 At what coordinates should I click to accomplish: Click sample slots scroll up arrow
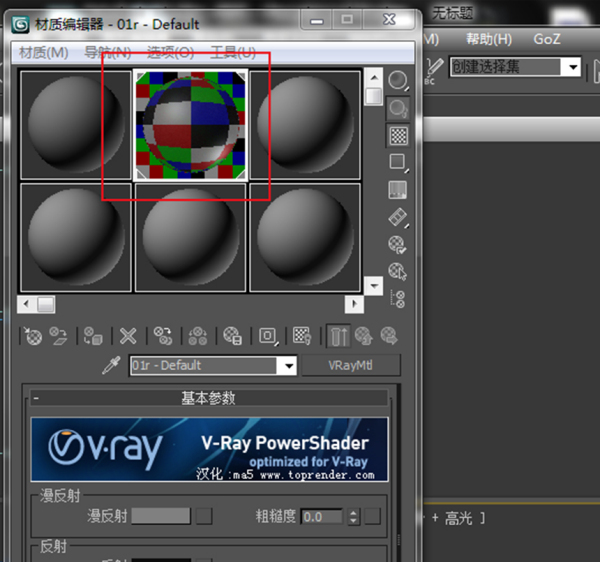[x=373, y=78]
